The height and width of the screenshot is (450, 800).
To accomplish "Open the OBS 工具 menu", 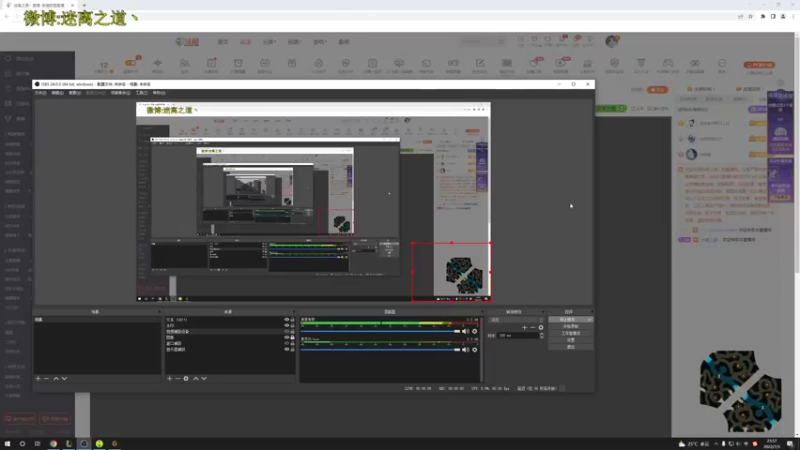I will (141, 93).
